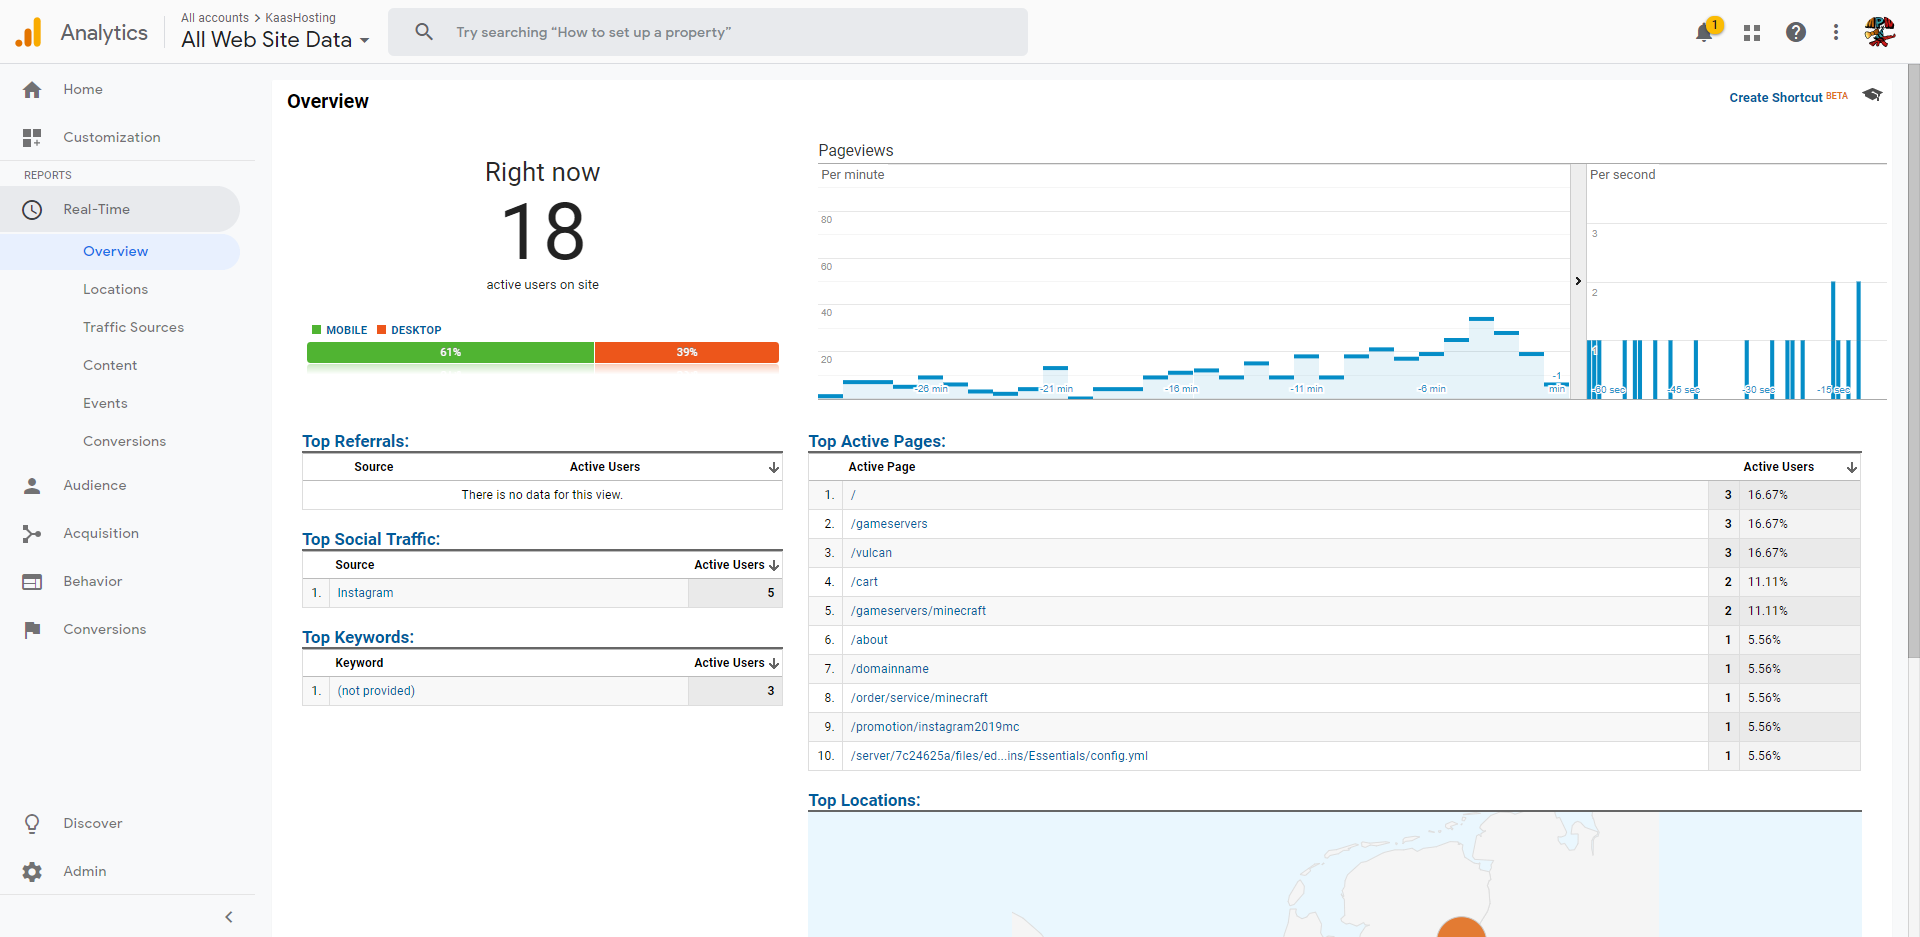This screenshot has height=937, width=1920.
Task: Sort Top Active Pages by Active Users arrow
Action: point(1852,467)
